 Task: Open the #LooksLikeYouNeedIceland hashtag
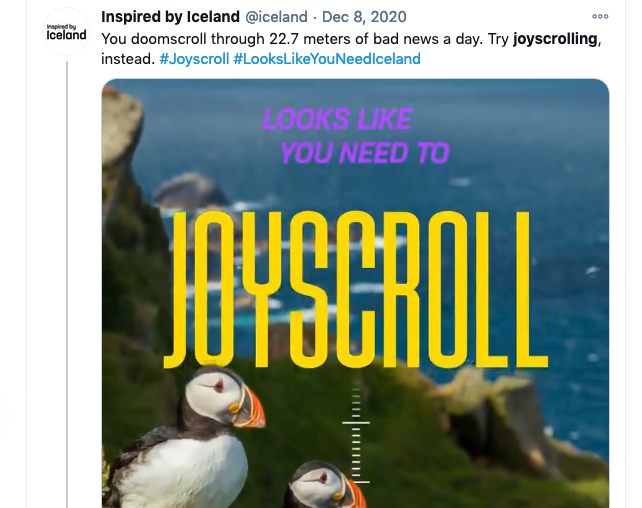(x=327, y=59)
